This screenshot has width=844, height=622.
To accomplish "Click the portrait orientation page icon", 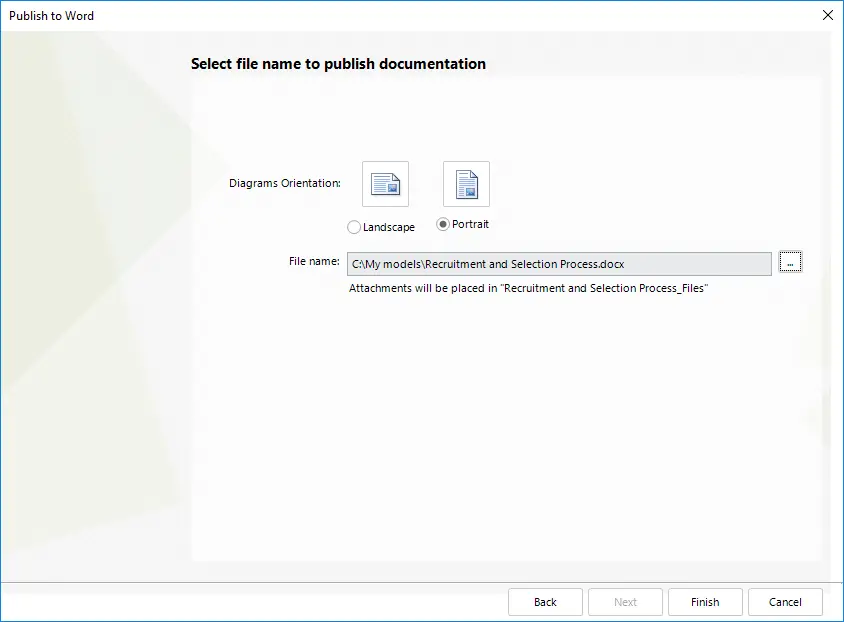I will coord(466,184).
